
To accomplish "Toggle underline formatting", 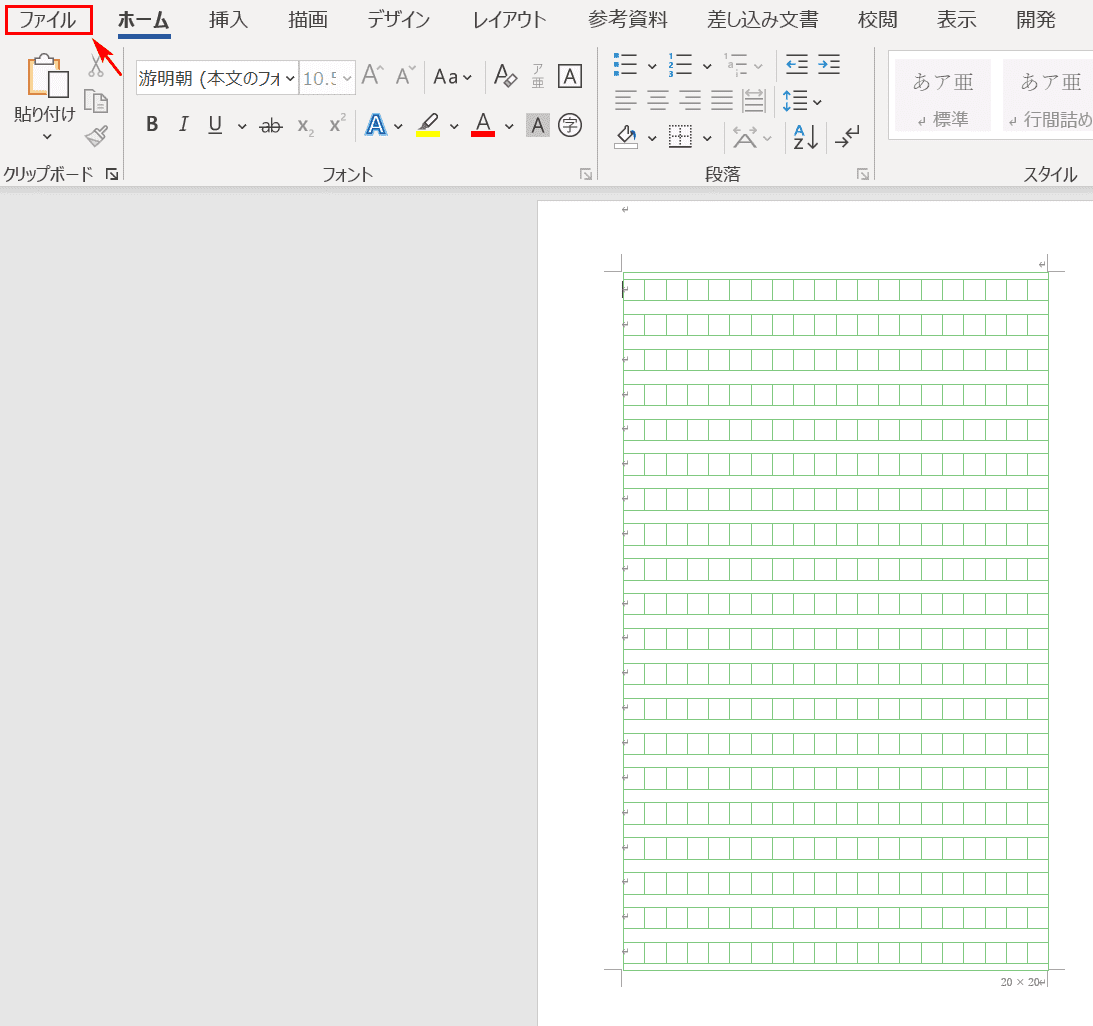I will (215, 125).
